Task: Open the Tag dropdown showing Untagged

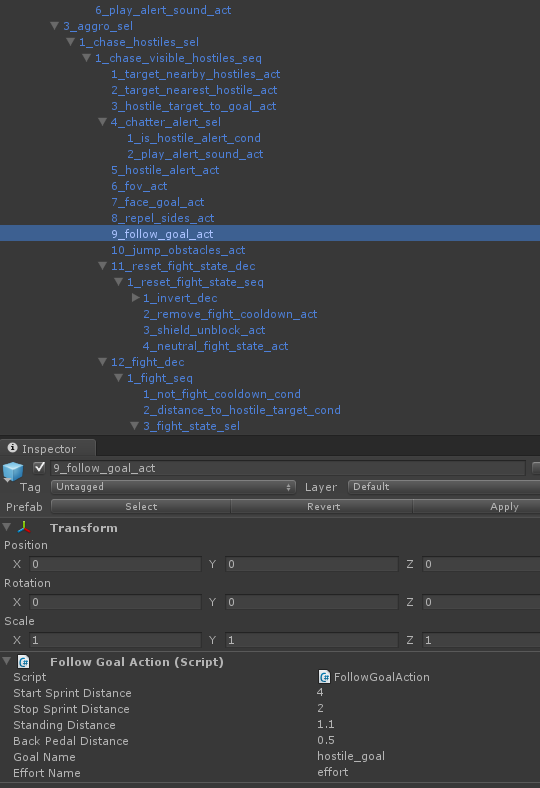Action: click(x=173, y=487)
